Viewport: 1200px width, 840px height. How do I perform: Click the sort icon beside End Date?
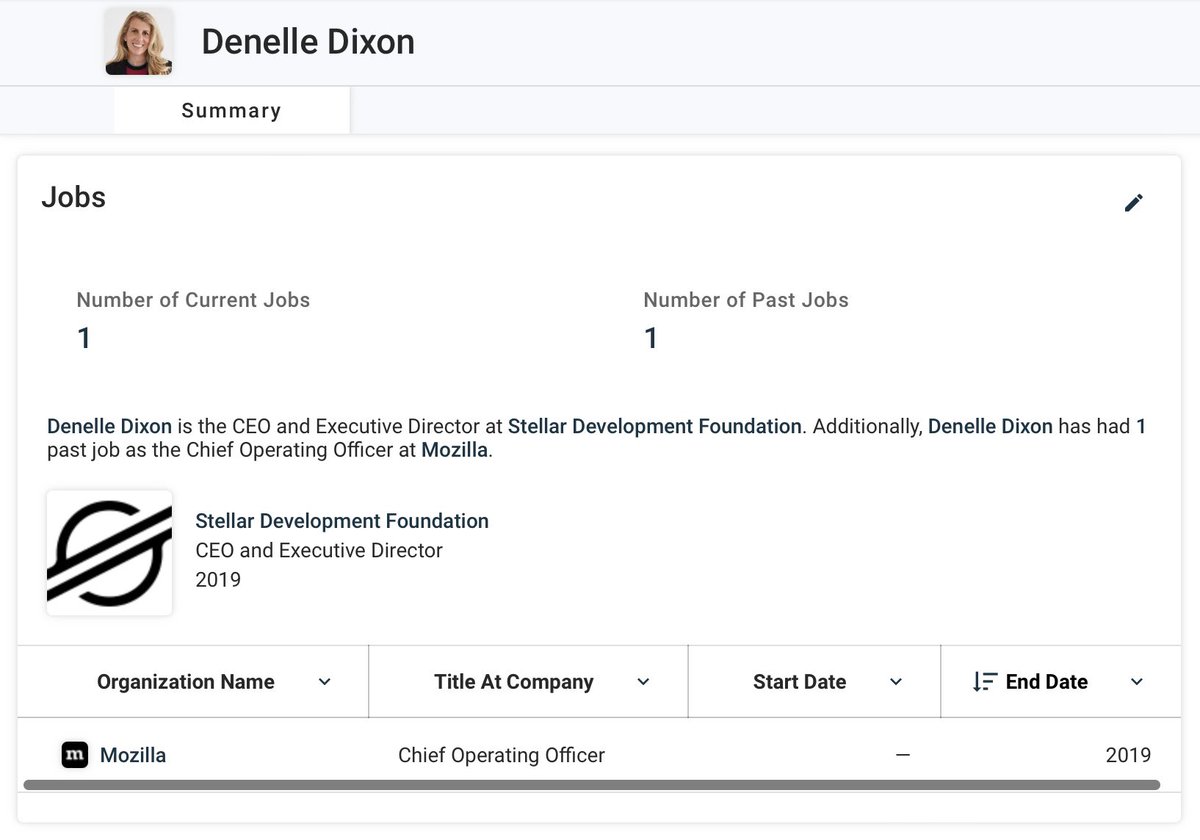click(x=984, y=682)
